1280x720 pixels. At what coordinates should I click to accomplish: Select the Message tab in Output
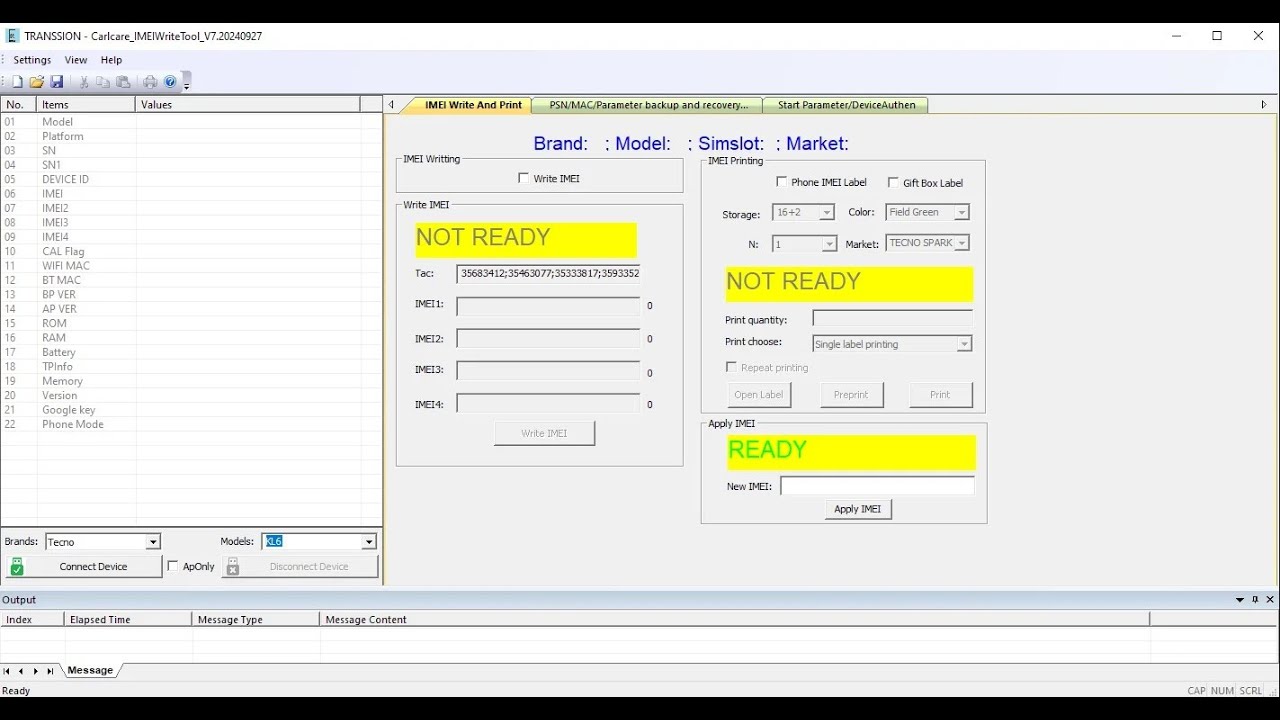(90, 670)
